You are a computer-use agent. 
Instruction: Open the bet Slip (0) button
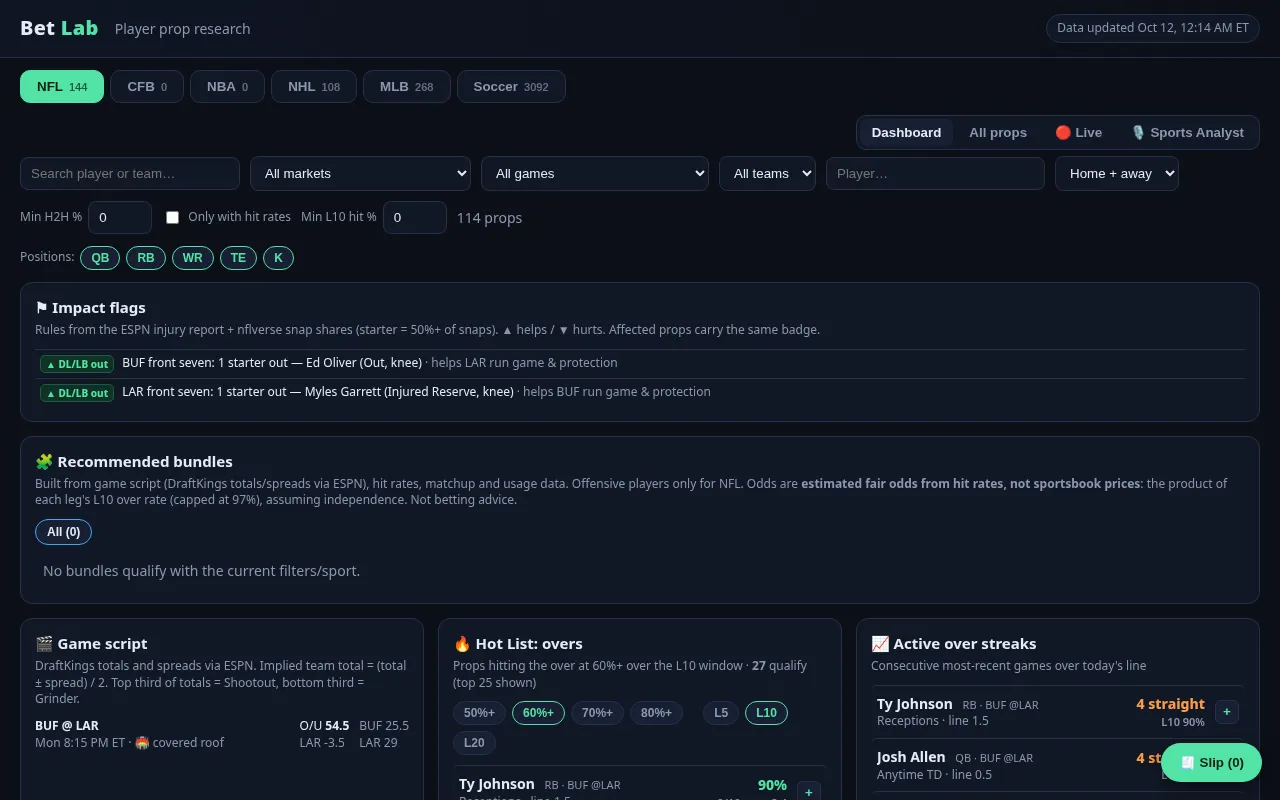tap(1211, 762)
